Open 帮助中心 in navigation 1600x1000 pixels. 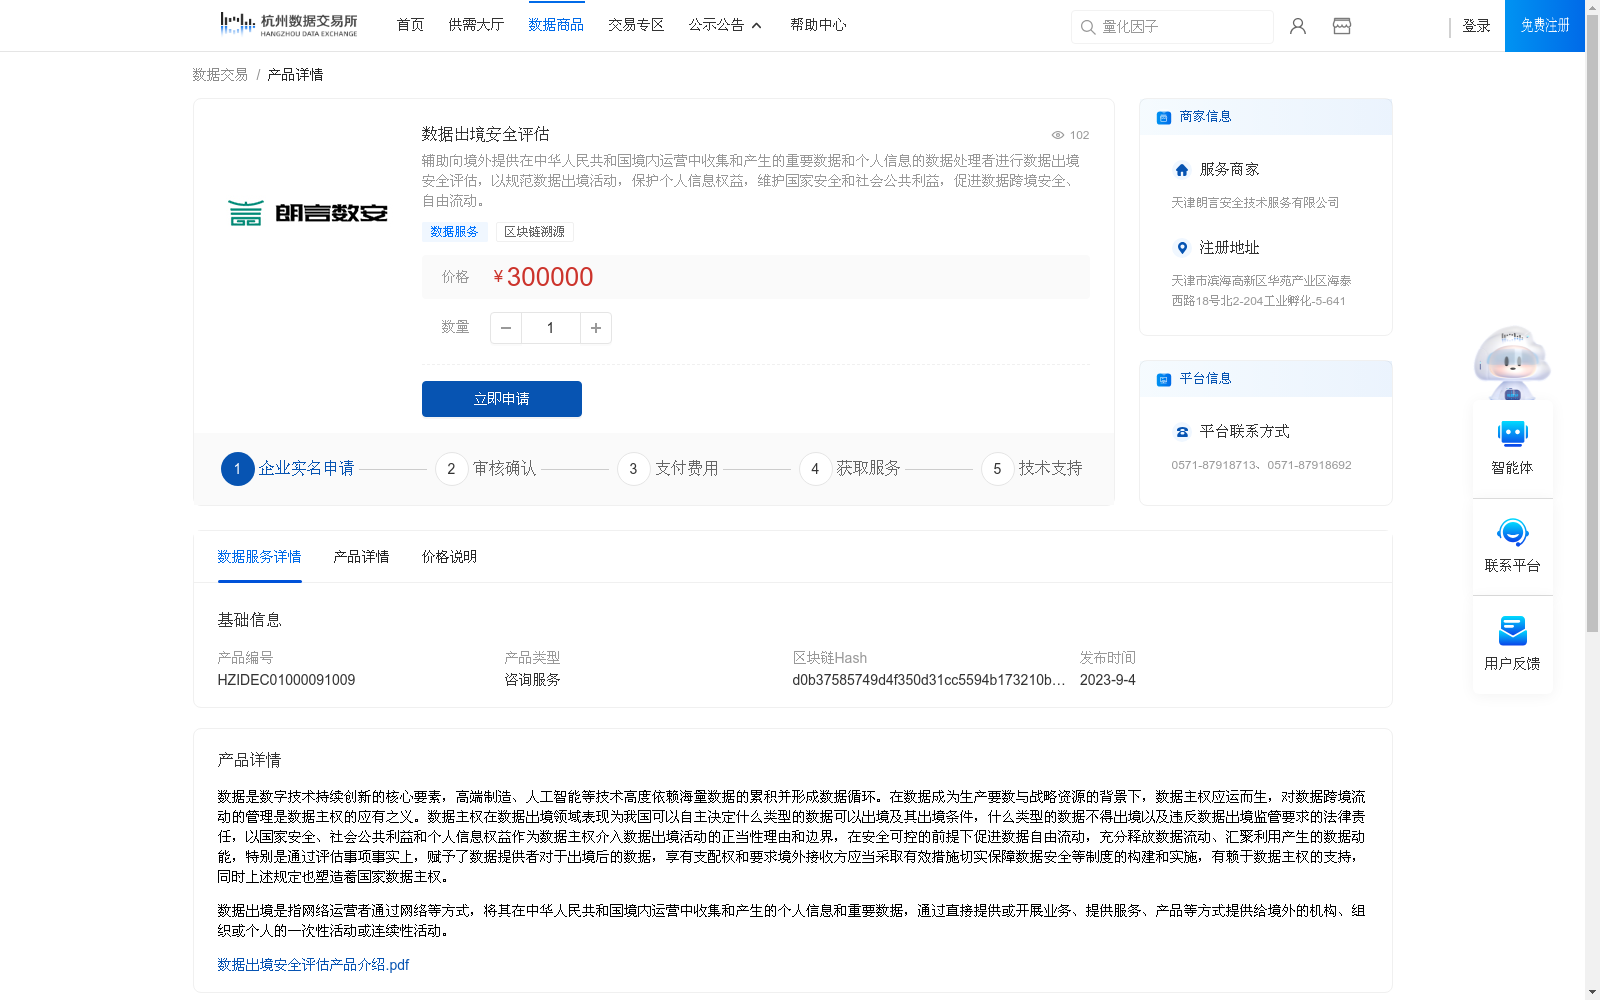click(818, 25)
